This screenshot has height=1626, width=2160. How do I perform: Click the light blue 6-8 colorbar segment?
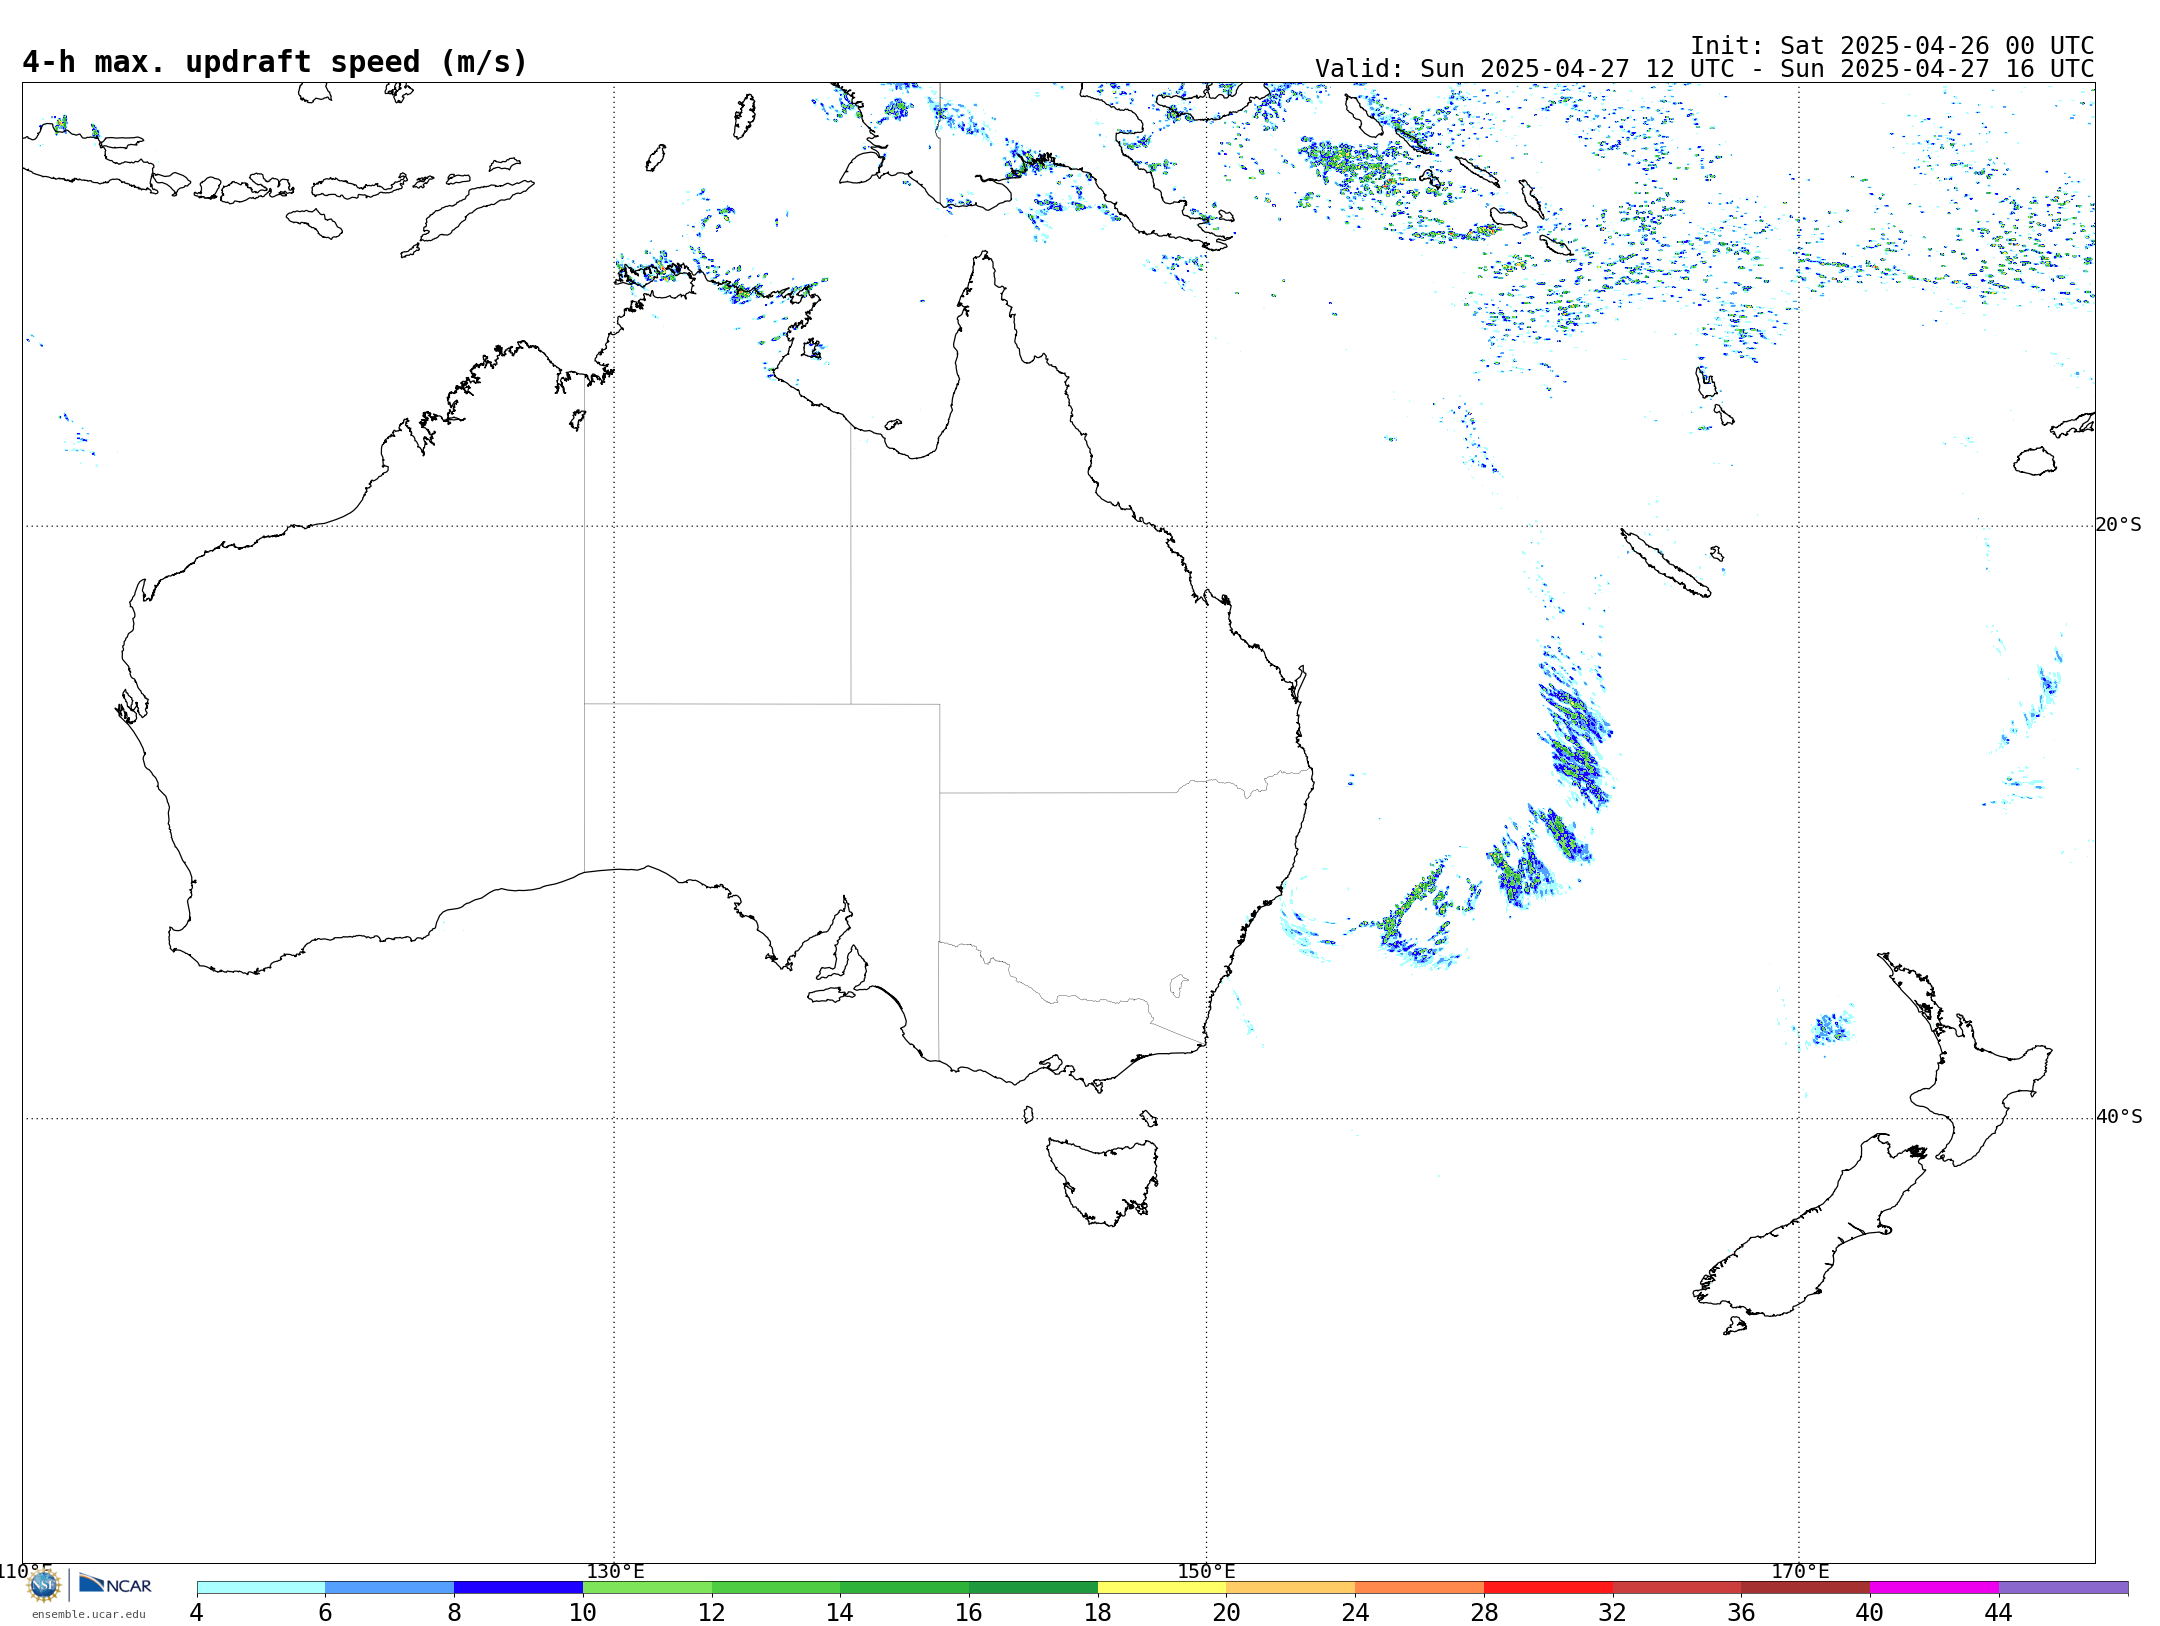390,1588
